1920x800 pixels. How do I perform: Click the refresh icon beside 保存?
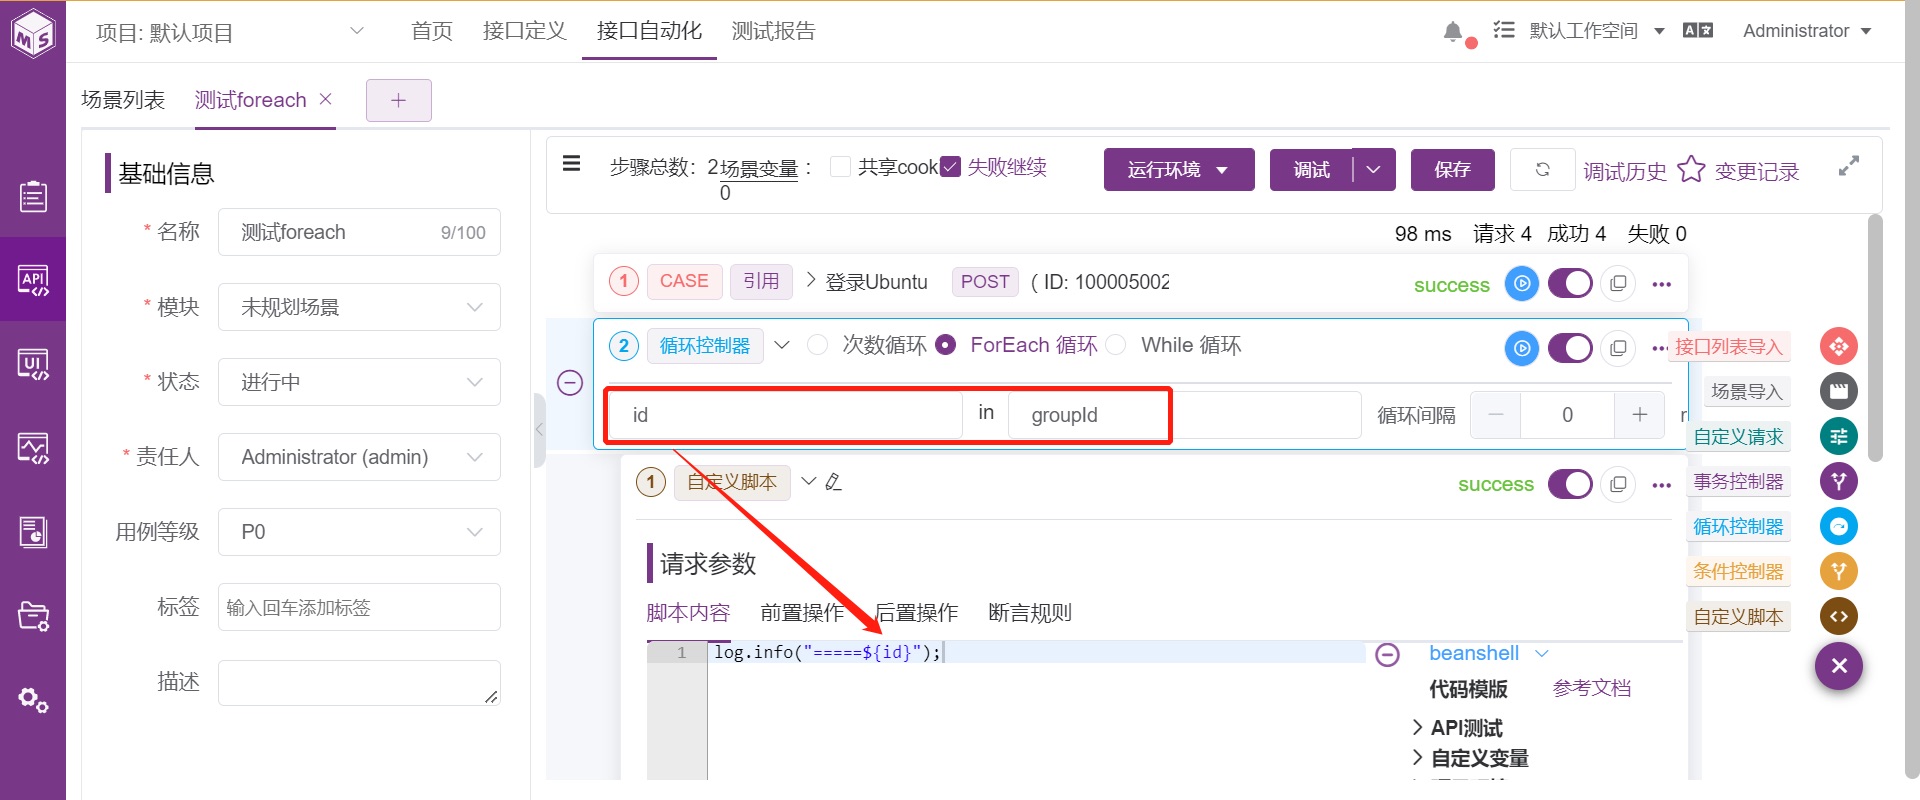click(x=1542, y=169)
